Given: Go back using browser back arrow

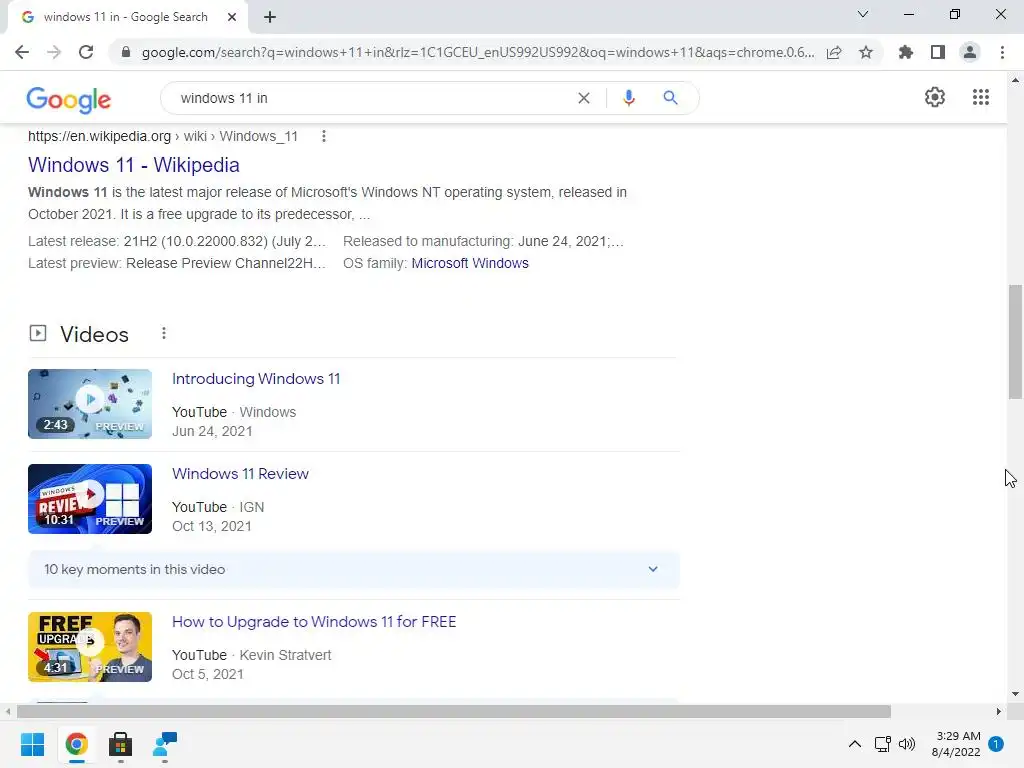Looking at the screenshot, I should coord(22,52).
